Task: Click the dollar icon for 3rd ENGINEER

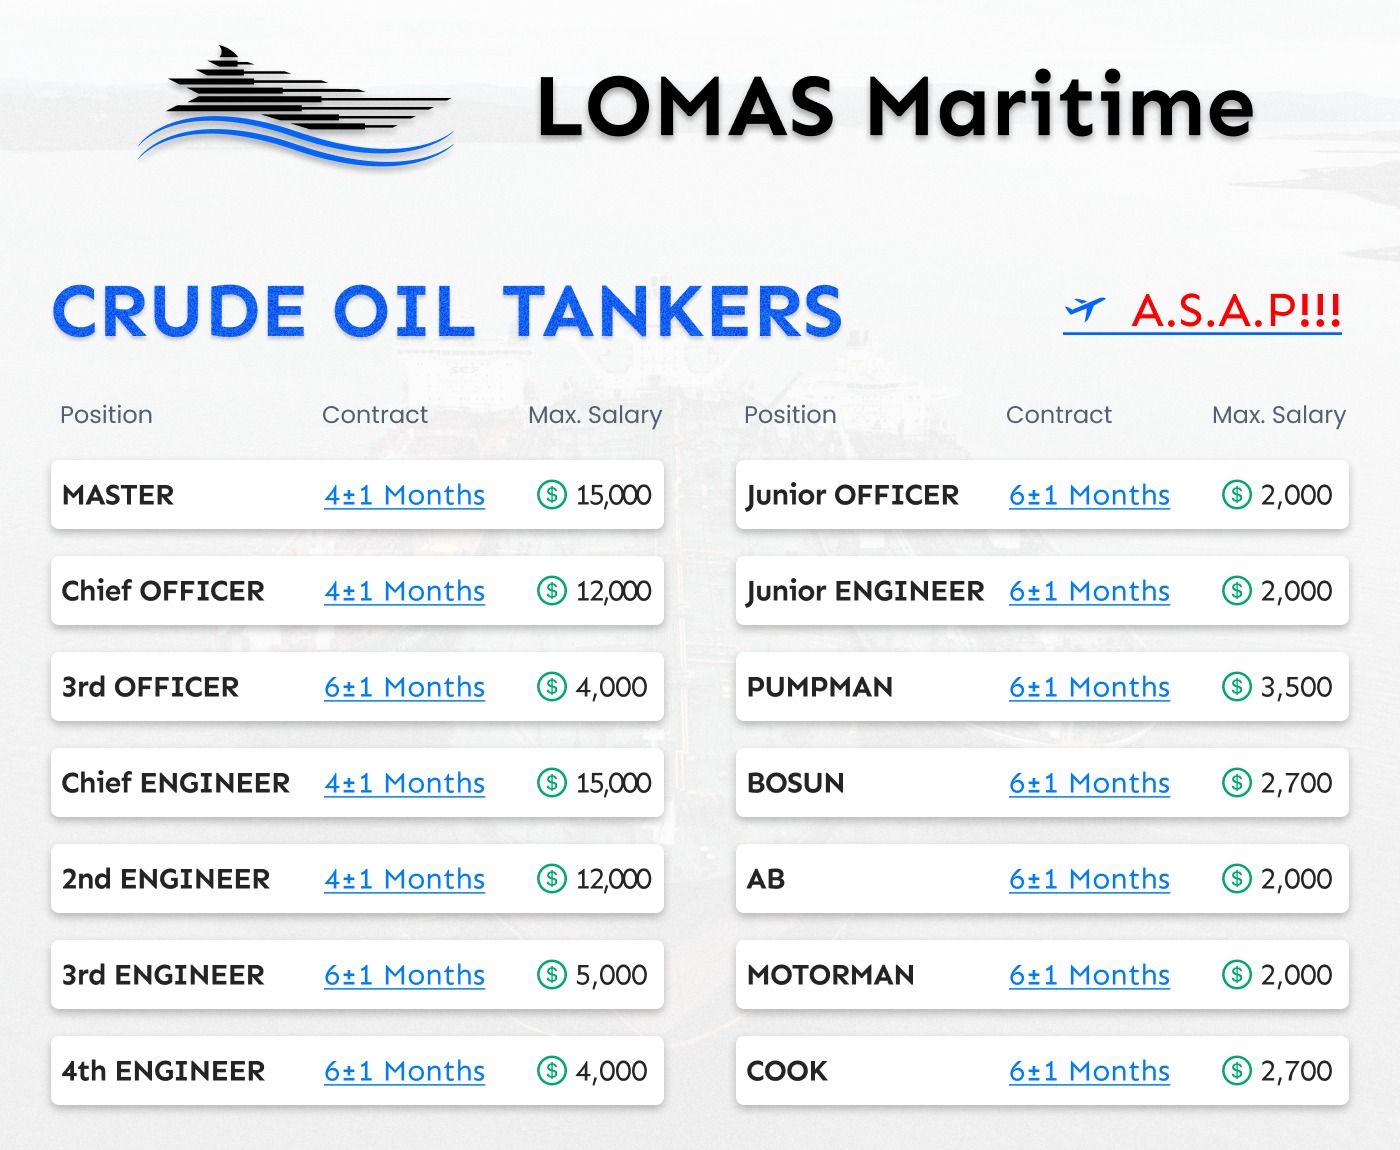Action: [x=552, y=974]
